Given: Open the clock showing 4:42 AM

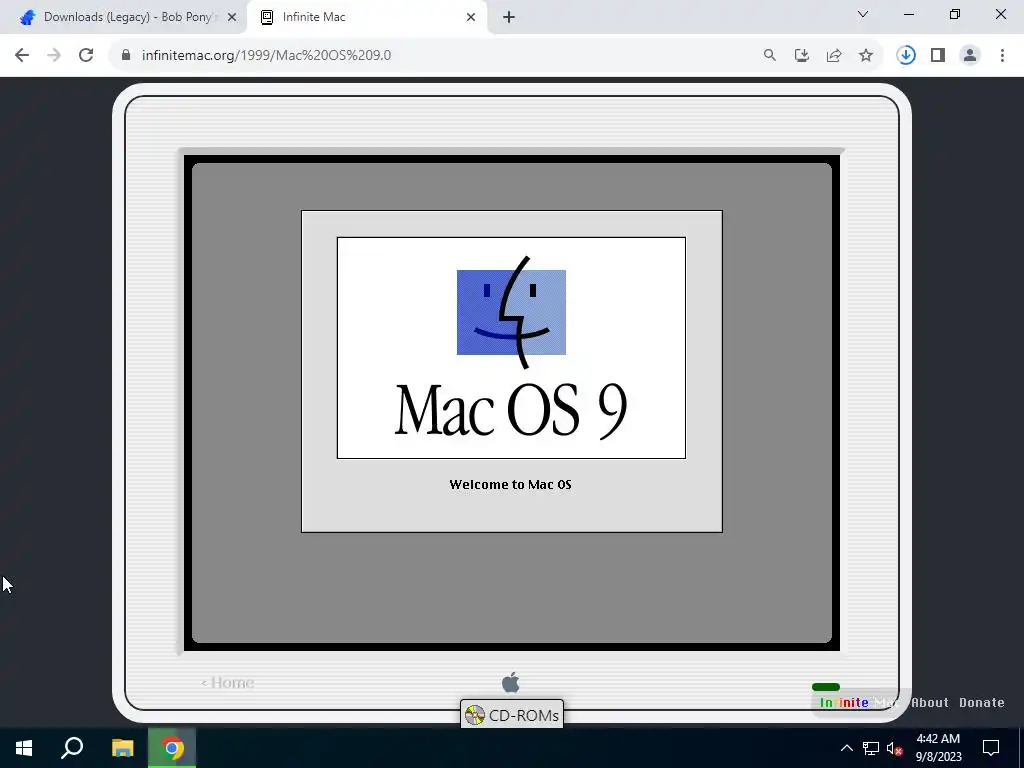Looking at the screenshot, I should [938, 748].
